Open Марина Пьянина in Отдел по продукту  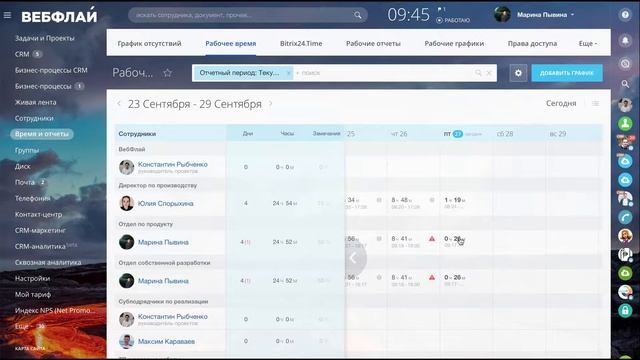point(163,242)
